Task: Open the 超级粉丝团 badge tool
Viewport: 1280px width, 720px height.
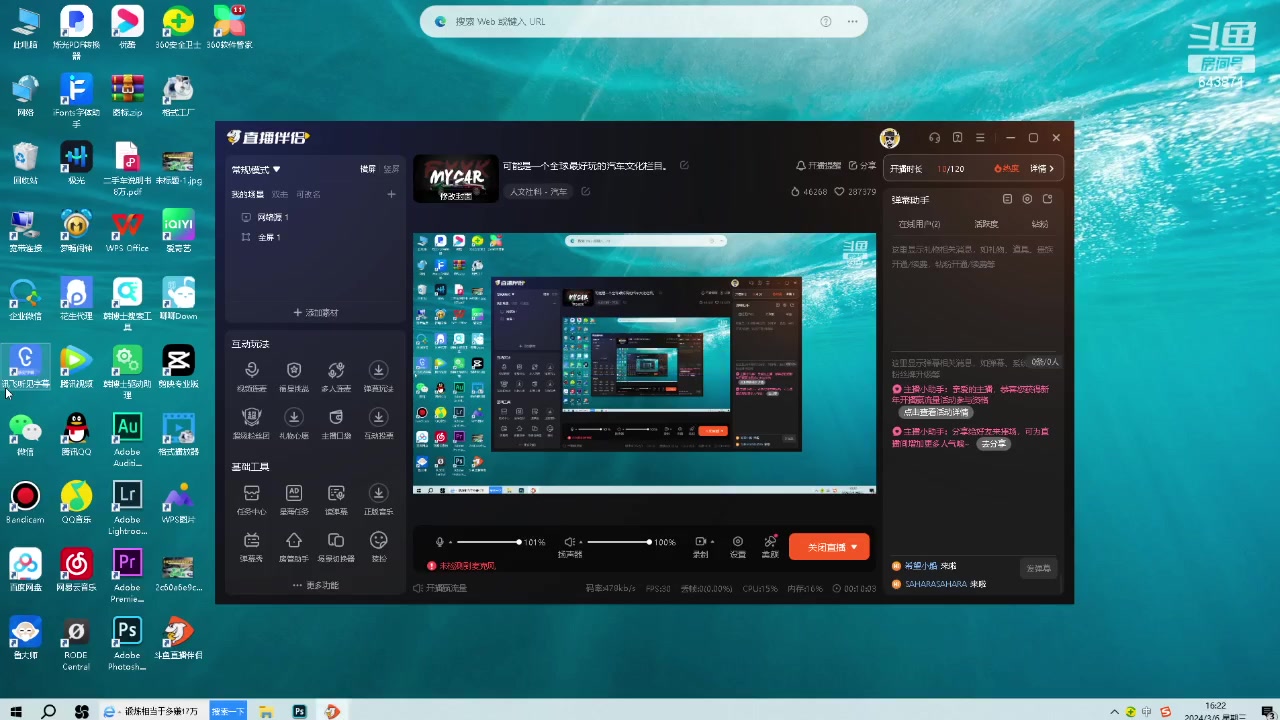Action: (252, 423)
